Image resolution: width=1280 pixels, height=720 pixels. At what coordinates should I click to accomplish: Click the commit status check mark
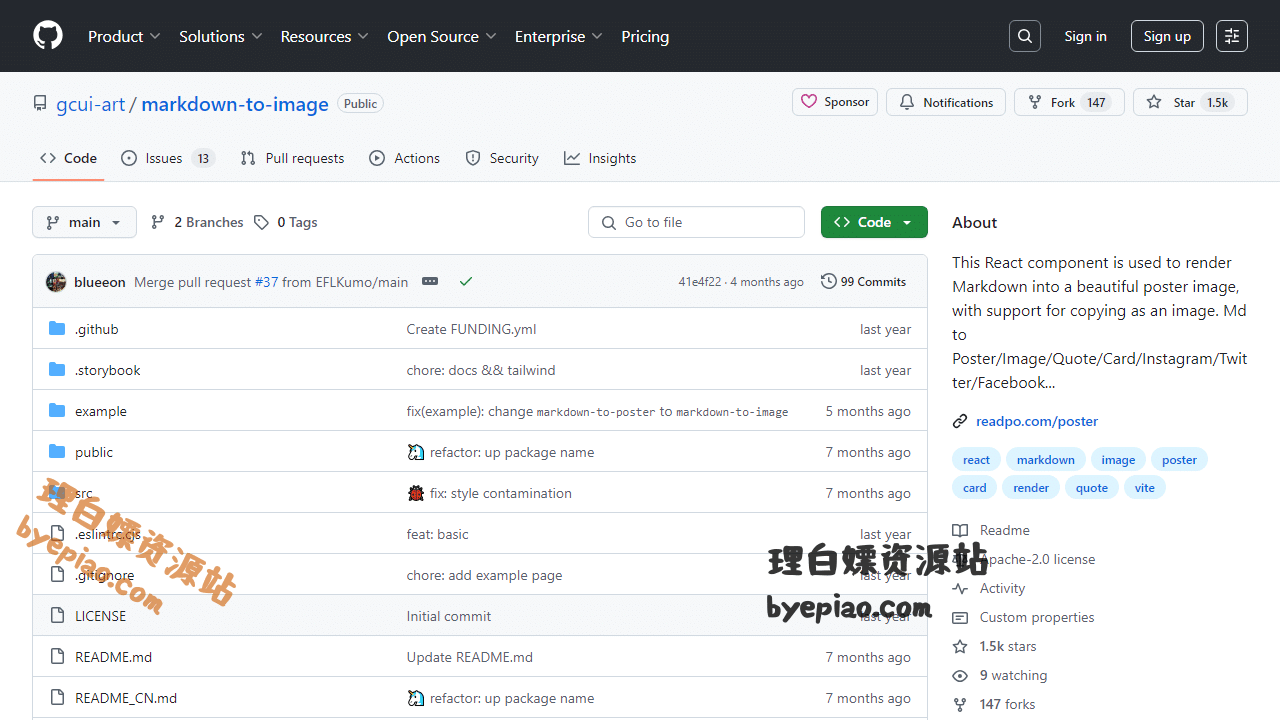(x=466, y=282)
